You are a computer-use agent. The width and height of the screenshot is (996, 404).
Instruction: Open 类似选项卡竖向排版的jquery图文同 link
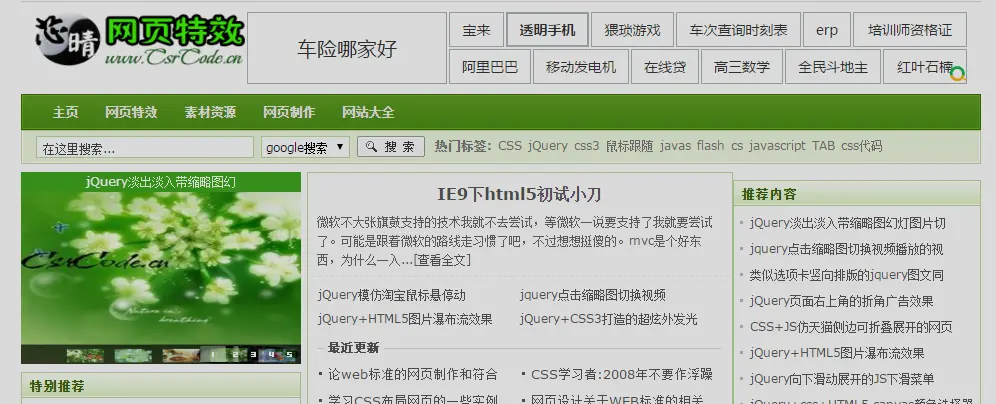pos(846,276)
